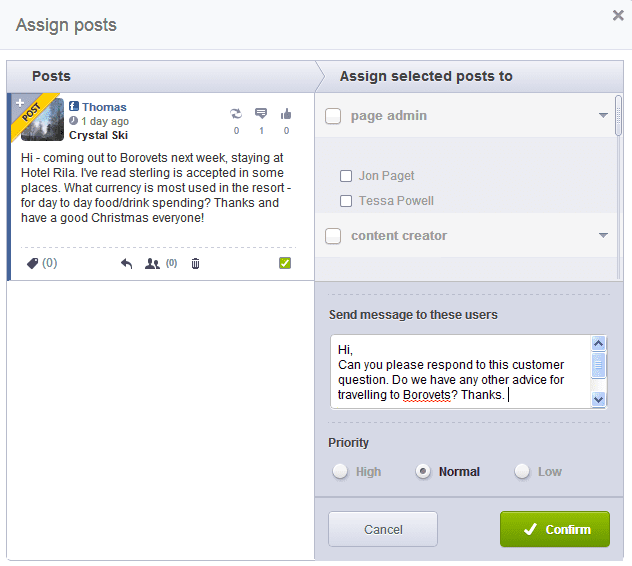Expand the content creator group arrow

pyautogui.click(x=603, y=236)
